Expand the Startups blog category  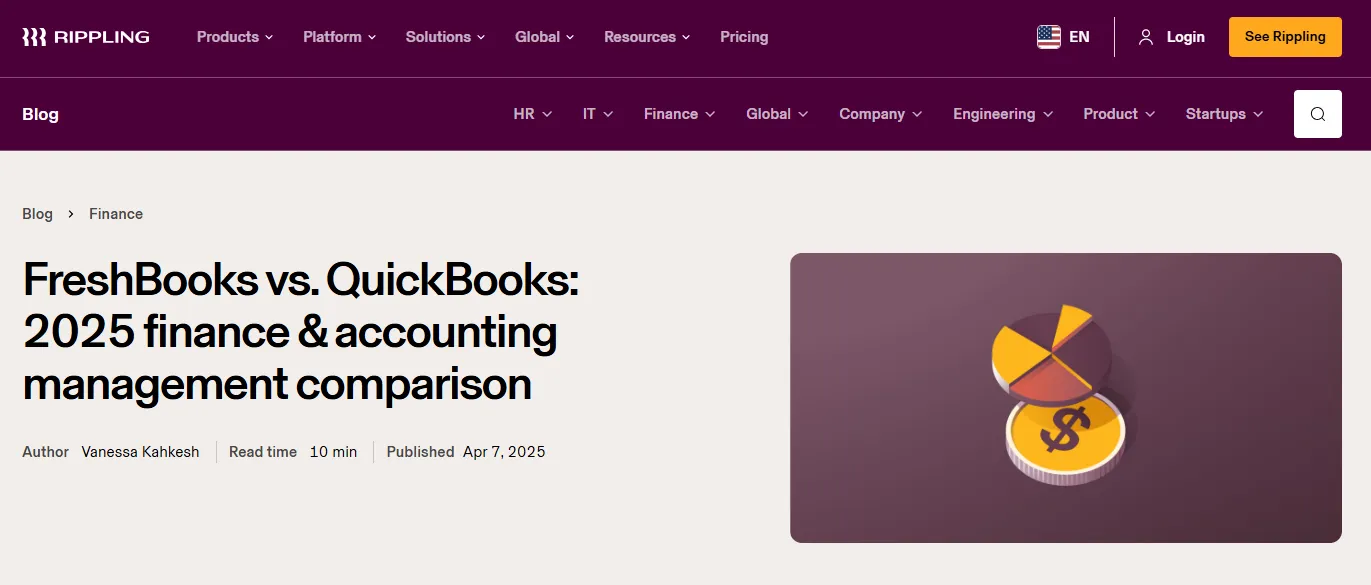point(1224,114)
